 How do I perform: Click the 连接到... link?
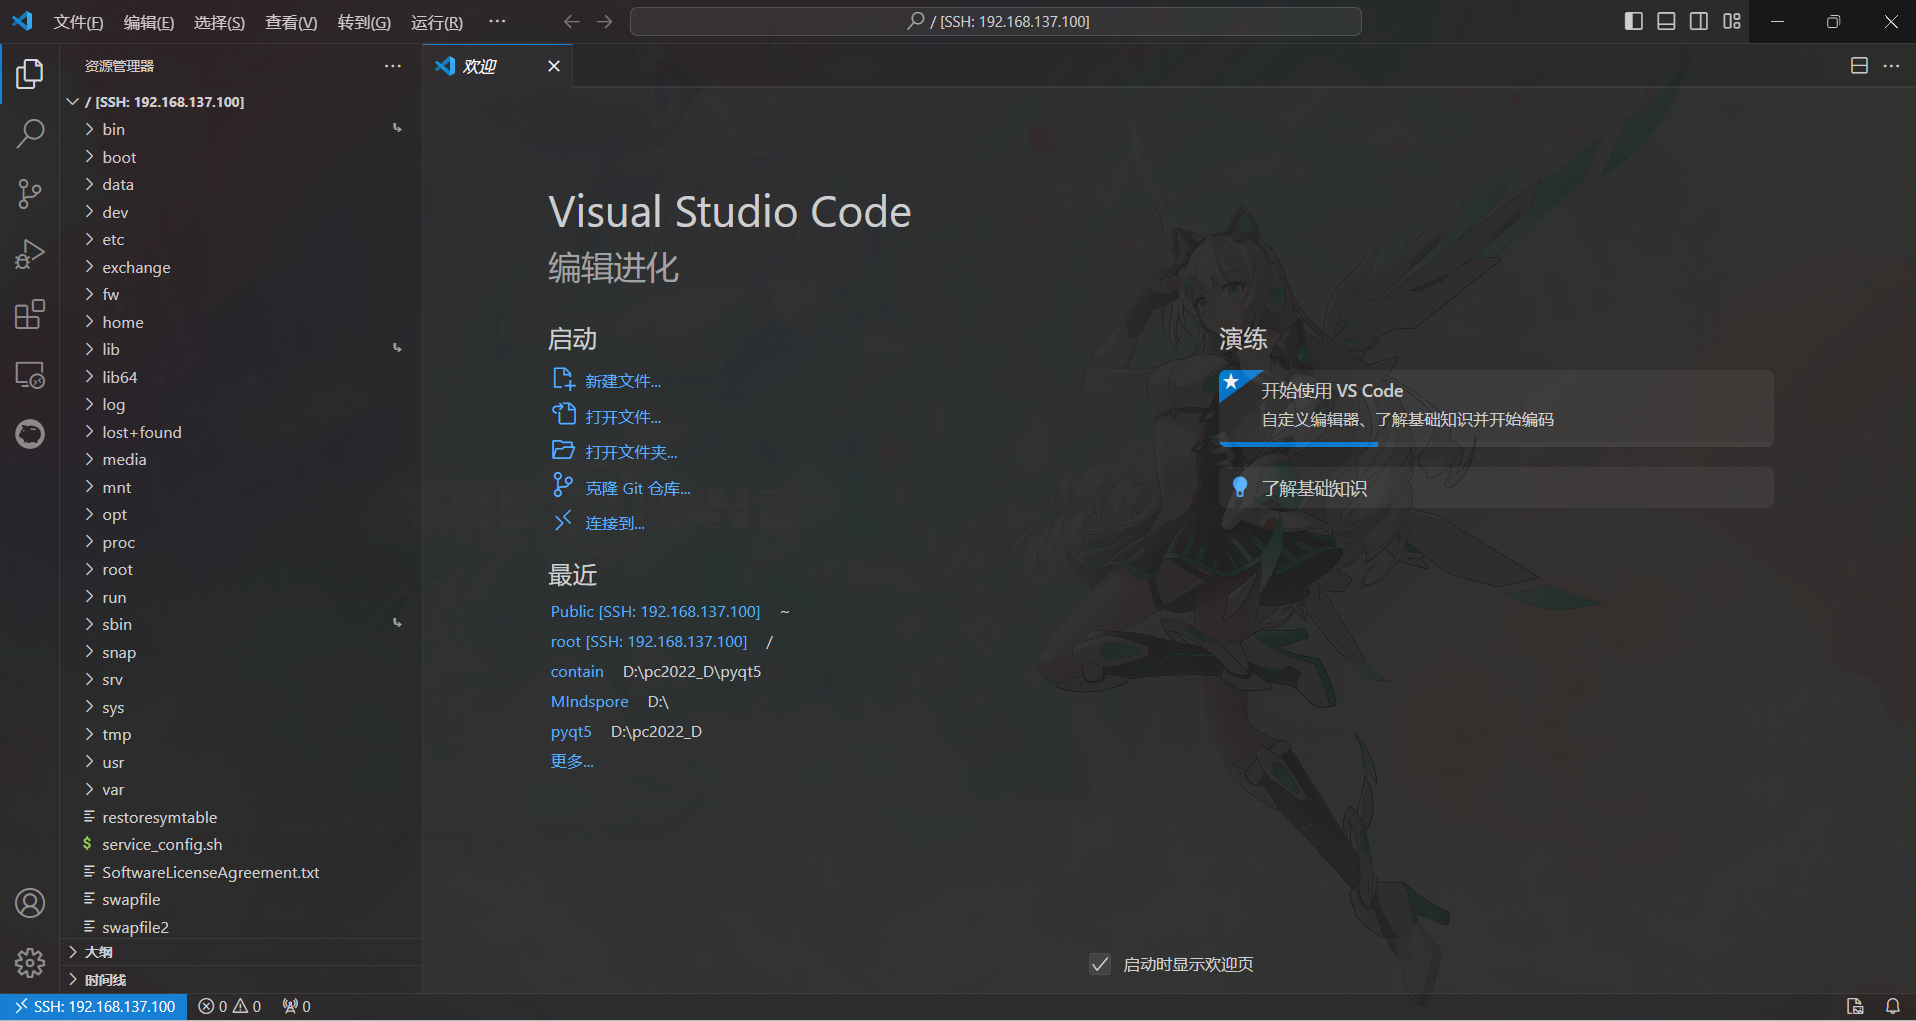click(x=615, y=523)
